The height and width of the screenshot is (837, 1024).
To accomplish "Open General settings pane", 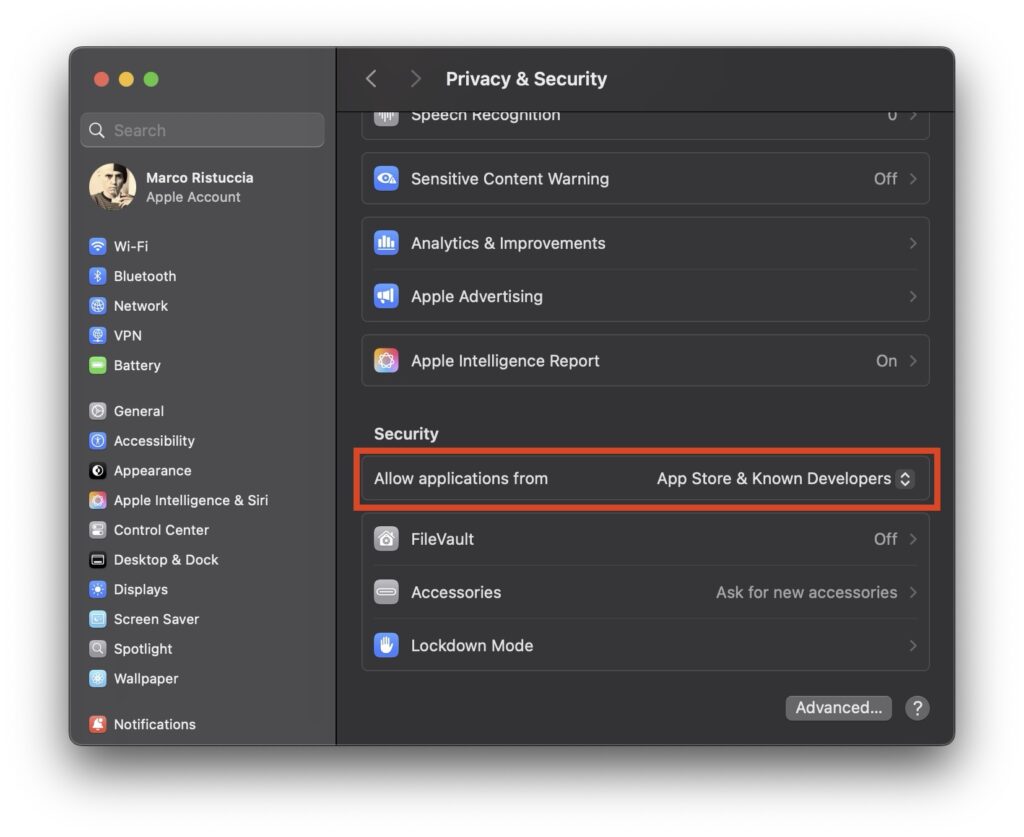I will 138,411.
